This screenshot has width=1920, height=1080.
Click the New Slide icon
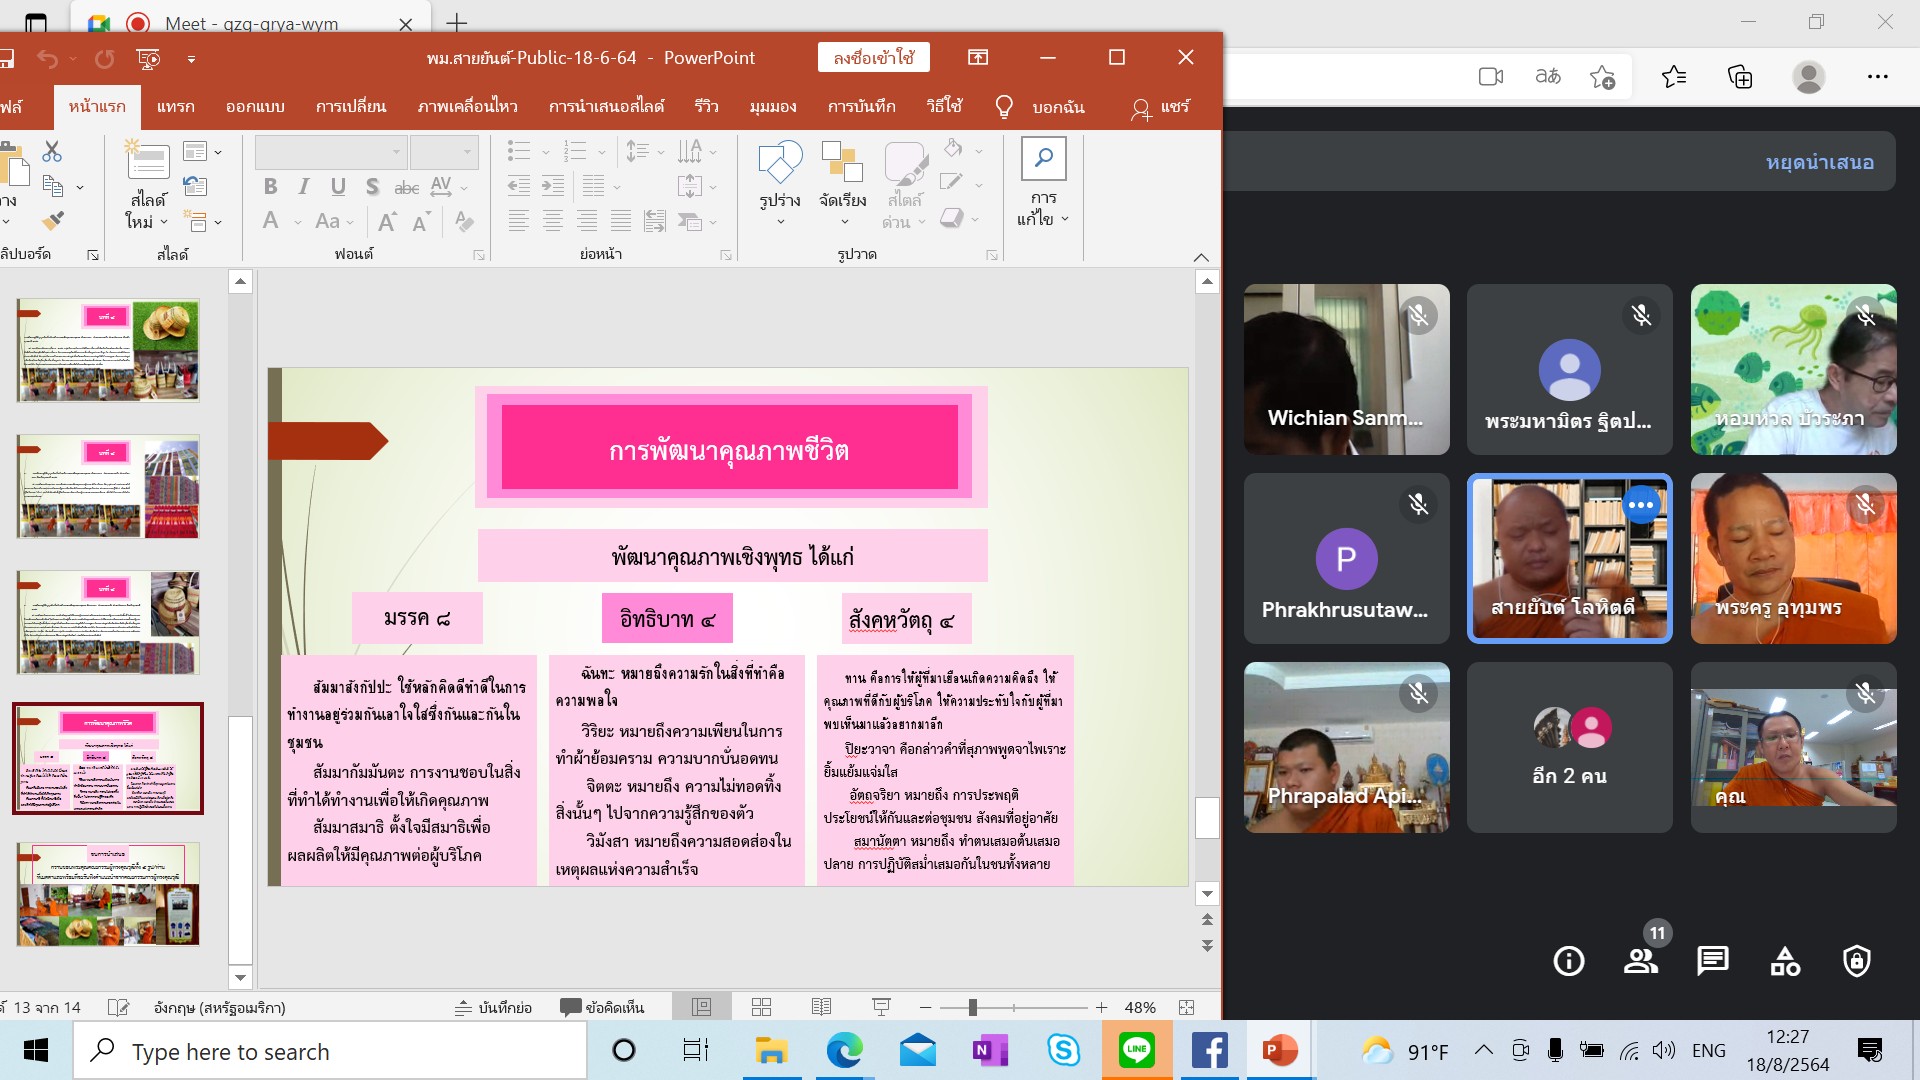coord(147,161)
